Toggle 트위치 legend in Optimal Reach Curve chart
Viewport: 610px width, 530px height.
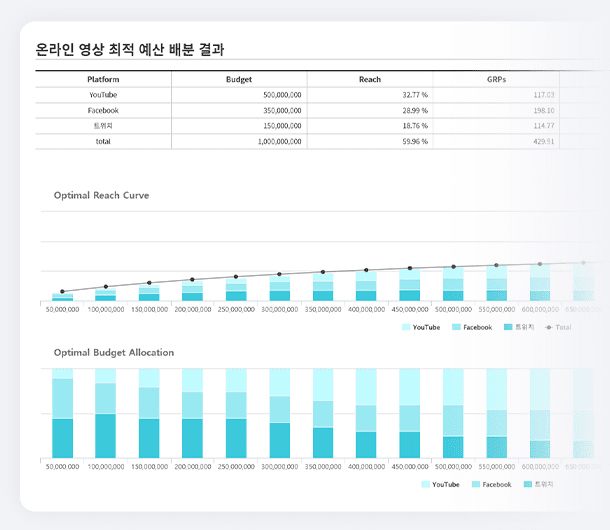pos(509,327)
